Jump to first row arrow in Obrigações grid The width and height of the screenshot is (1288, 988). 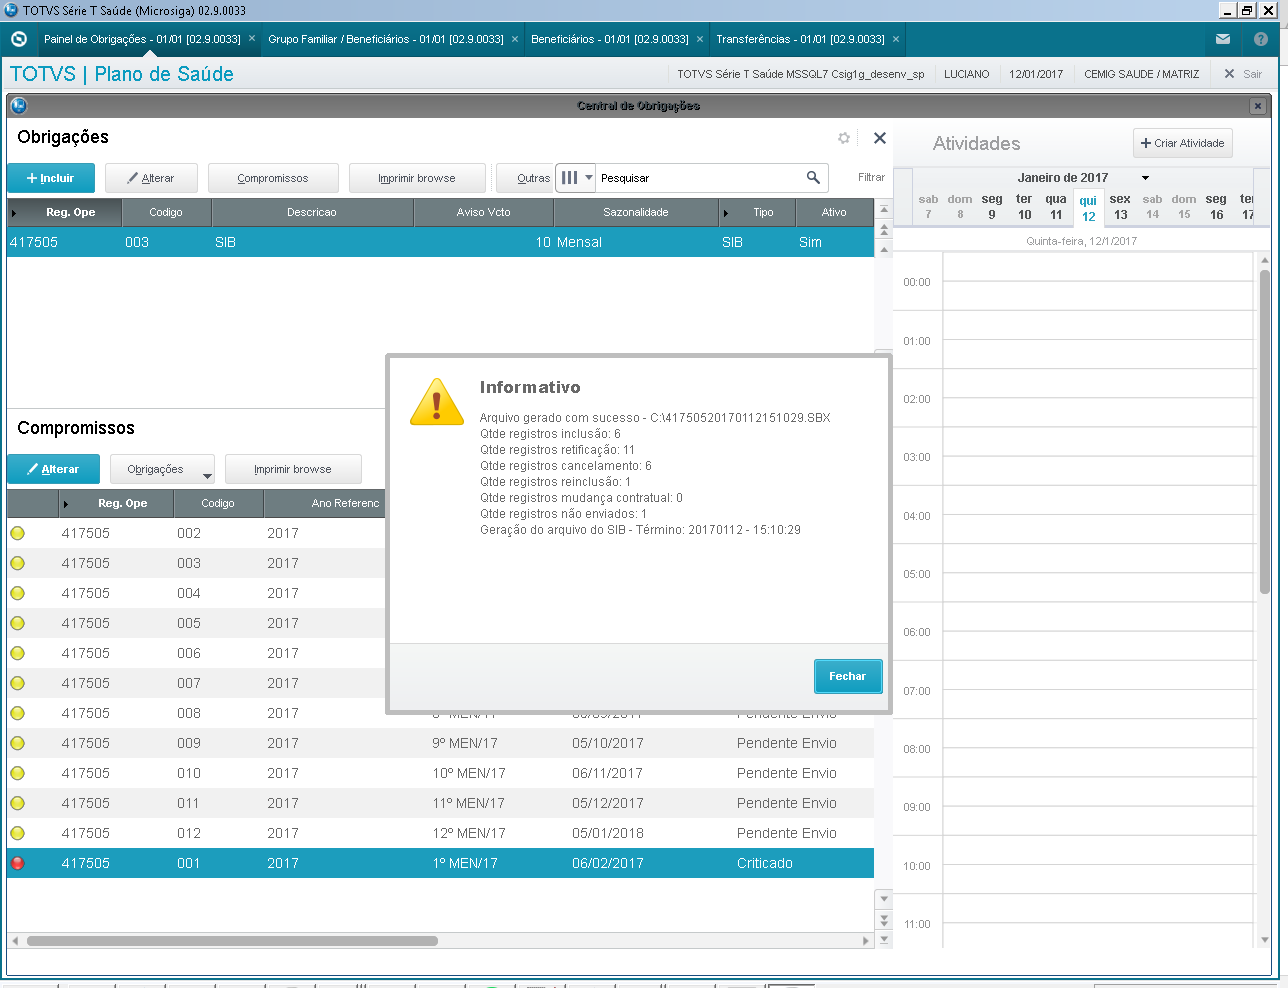click(884, 210)
